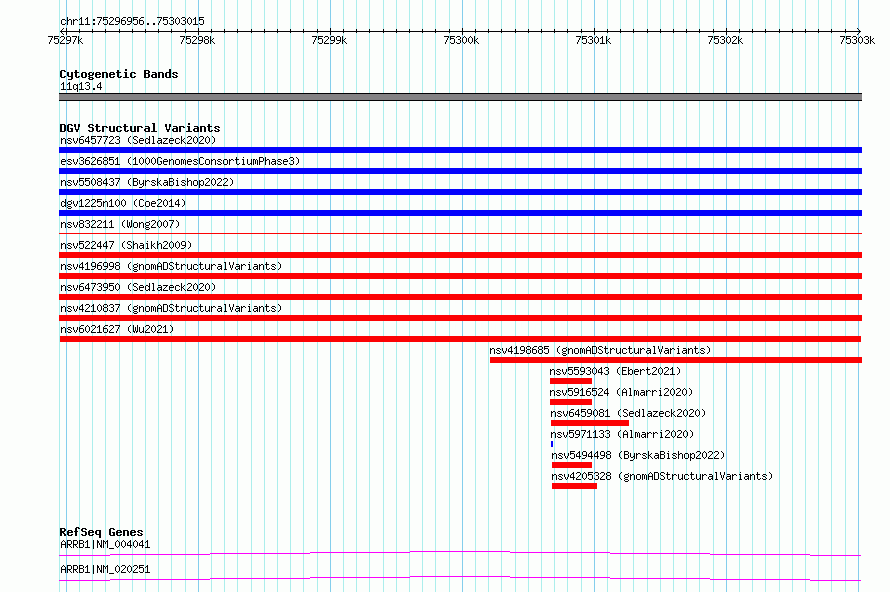Click the chr11:75296956..75303015 region label

pyautogui.click(x=132, y=21)
